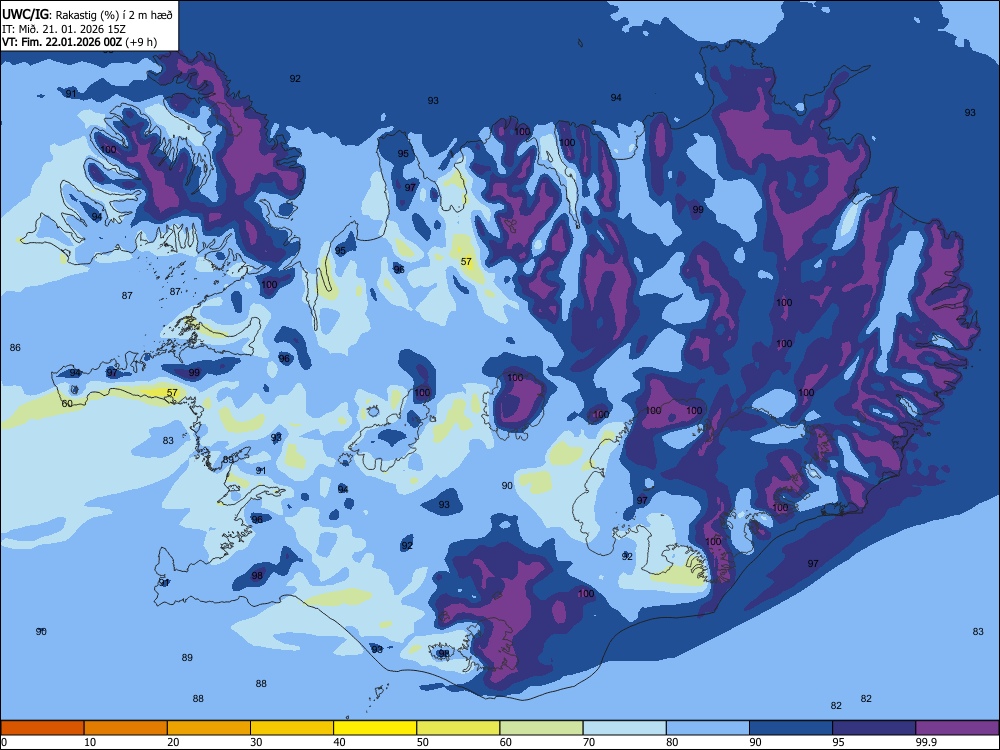Select the 'IT: Mið. 21. 01. 2026 15Z' line

(x=64, y=29)
